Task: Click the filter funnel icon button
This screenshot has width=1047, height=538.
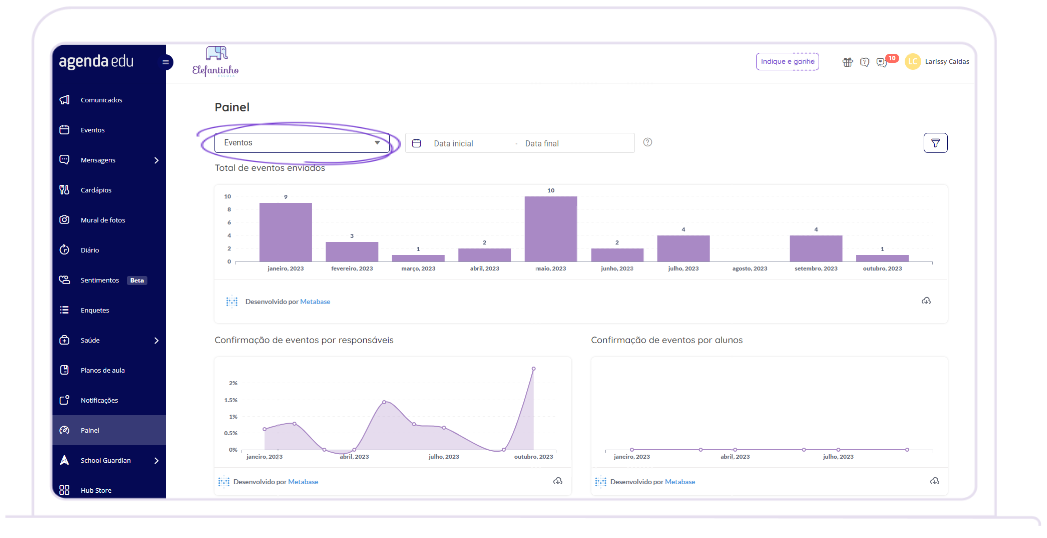Action: tap(935, 143)
